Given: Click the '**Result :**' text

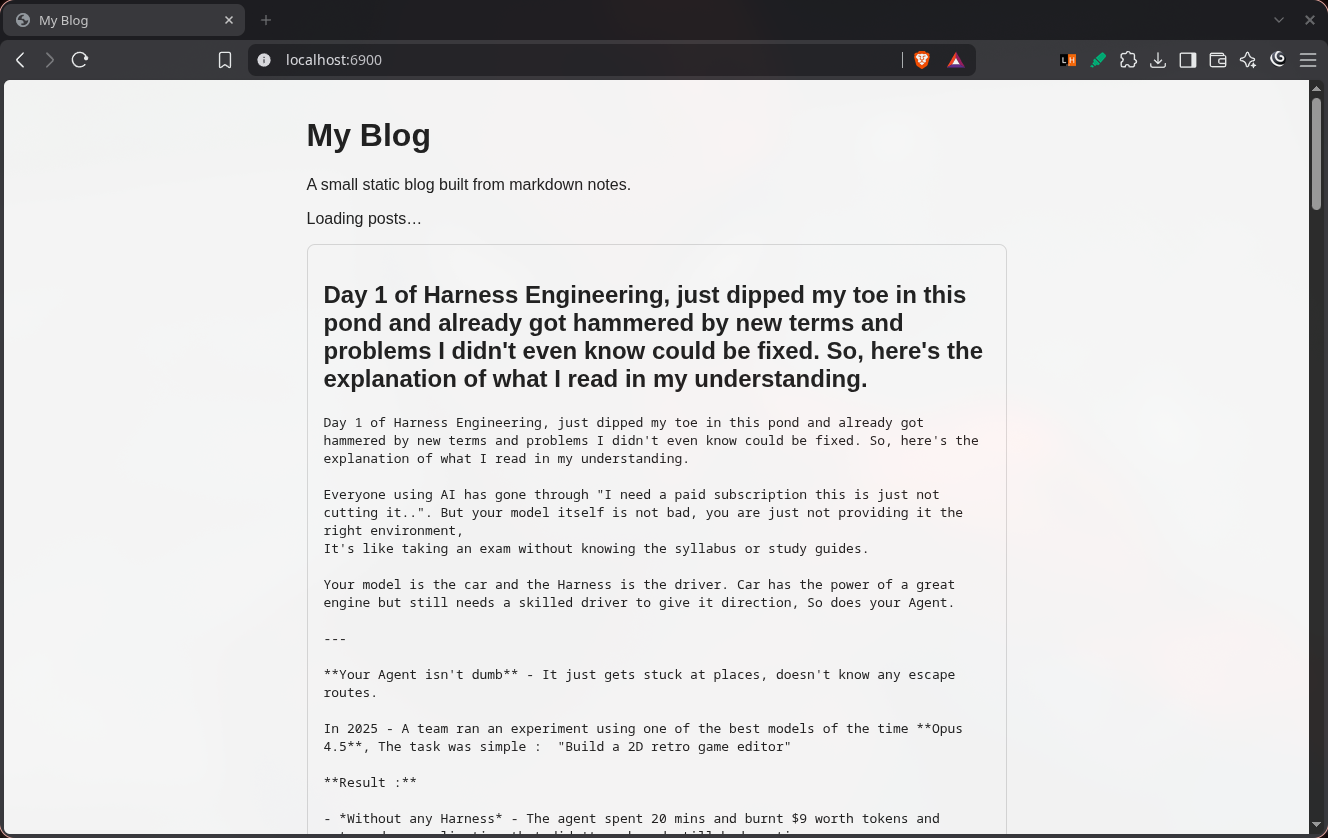Looking at the screenshot, I should tap(370, 782).
